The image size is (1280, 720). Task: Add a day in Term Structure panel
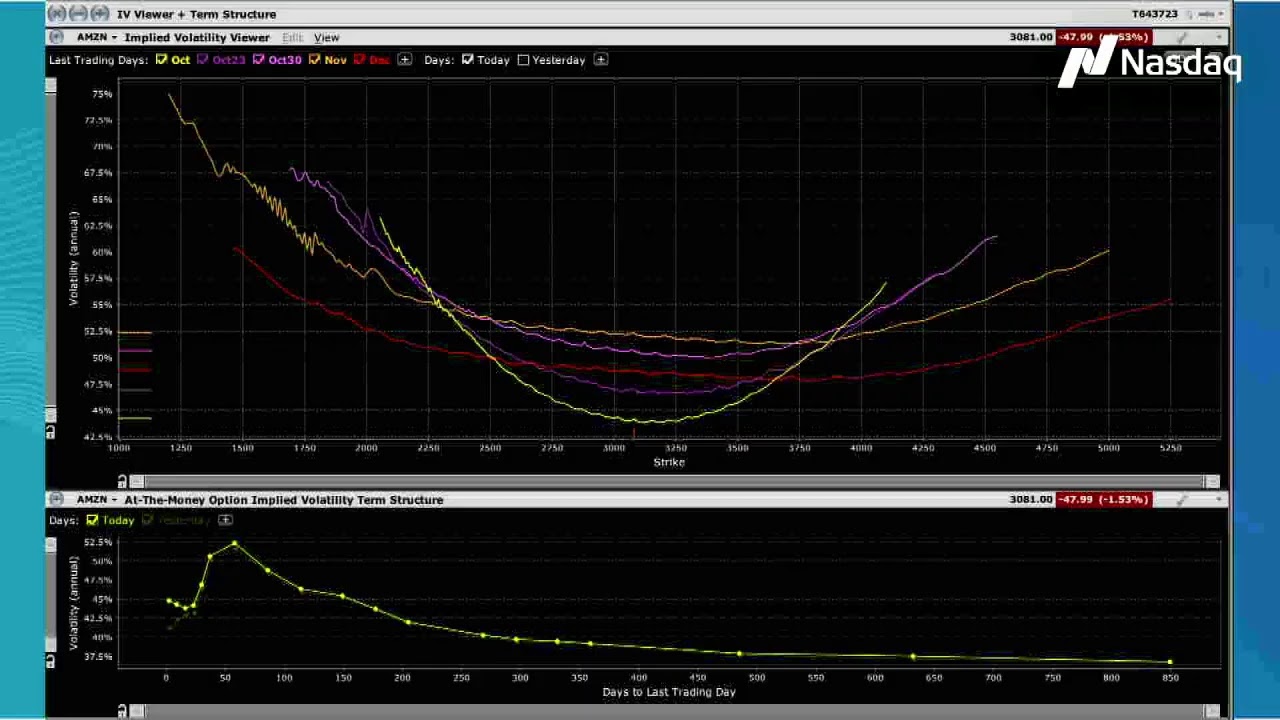[225, 520]
